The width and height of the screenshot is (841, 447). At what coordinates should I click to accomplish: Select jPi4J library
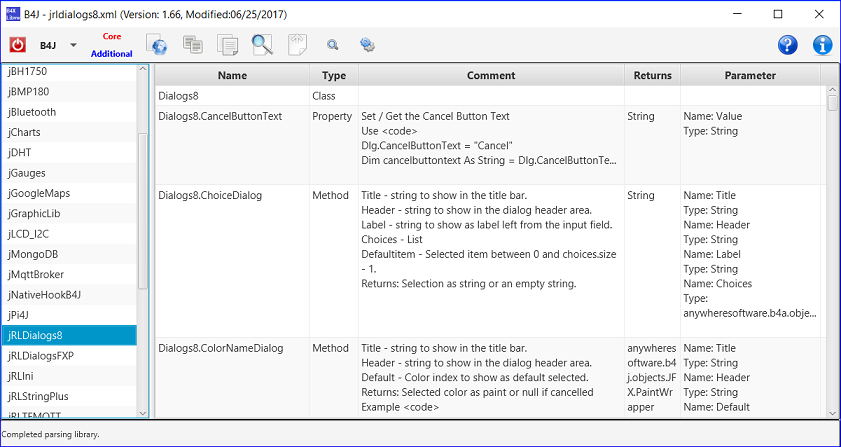pyautogui.click(x=69, y=315)
